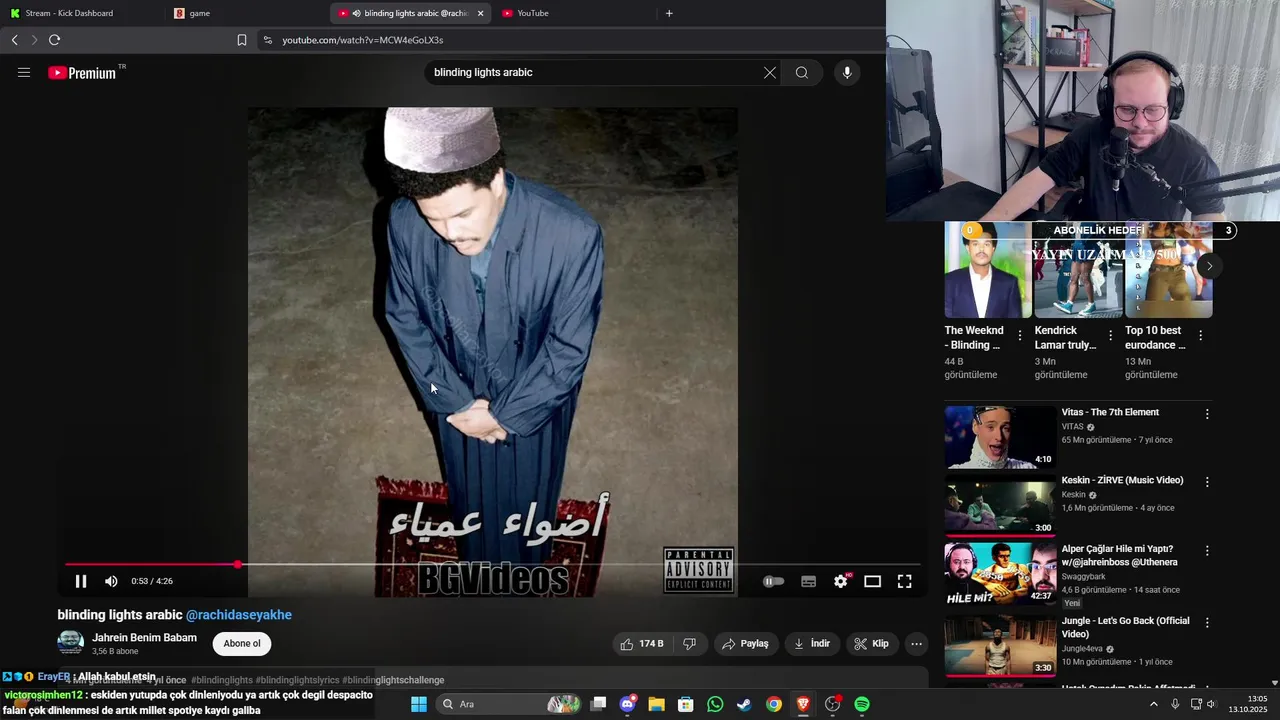Open options for Vitas The 7th Element
This screenshot has width=1280, height=720.
(1207, 414)
